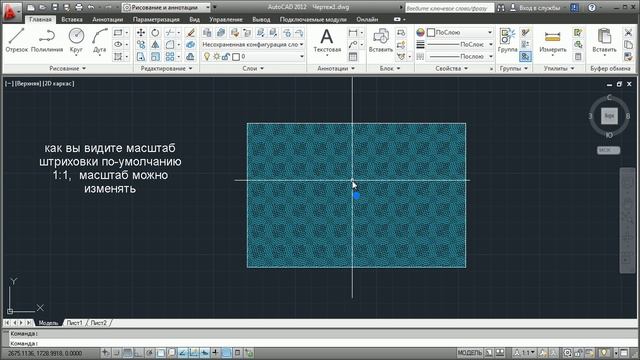Open the Аннотации ribbon tab
Viewport: 640px width, 360px height.
coord(107,19)
